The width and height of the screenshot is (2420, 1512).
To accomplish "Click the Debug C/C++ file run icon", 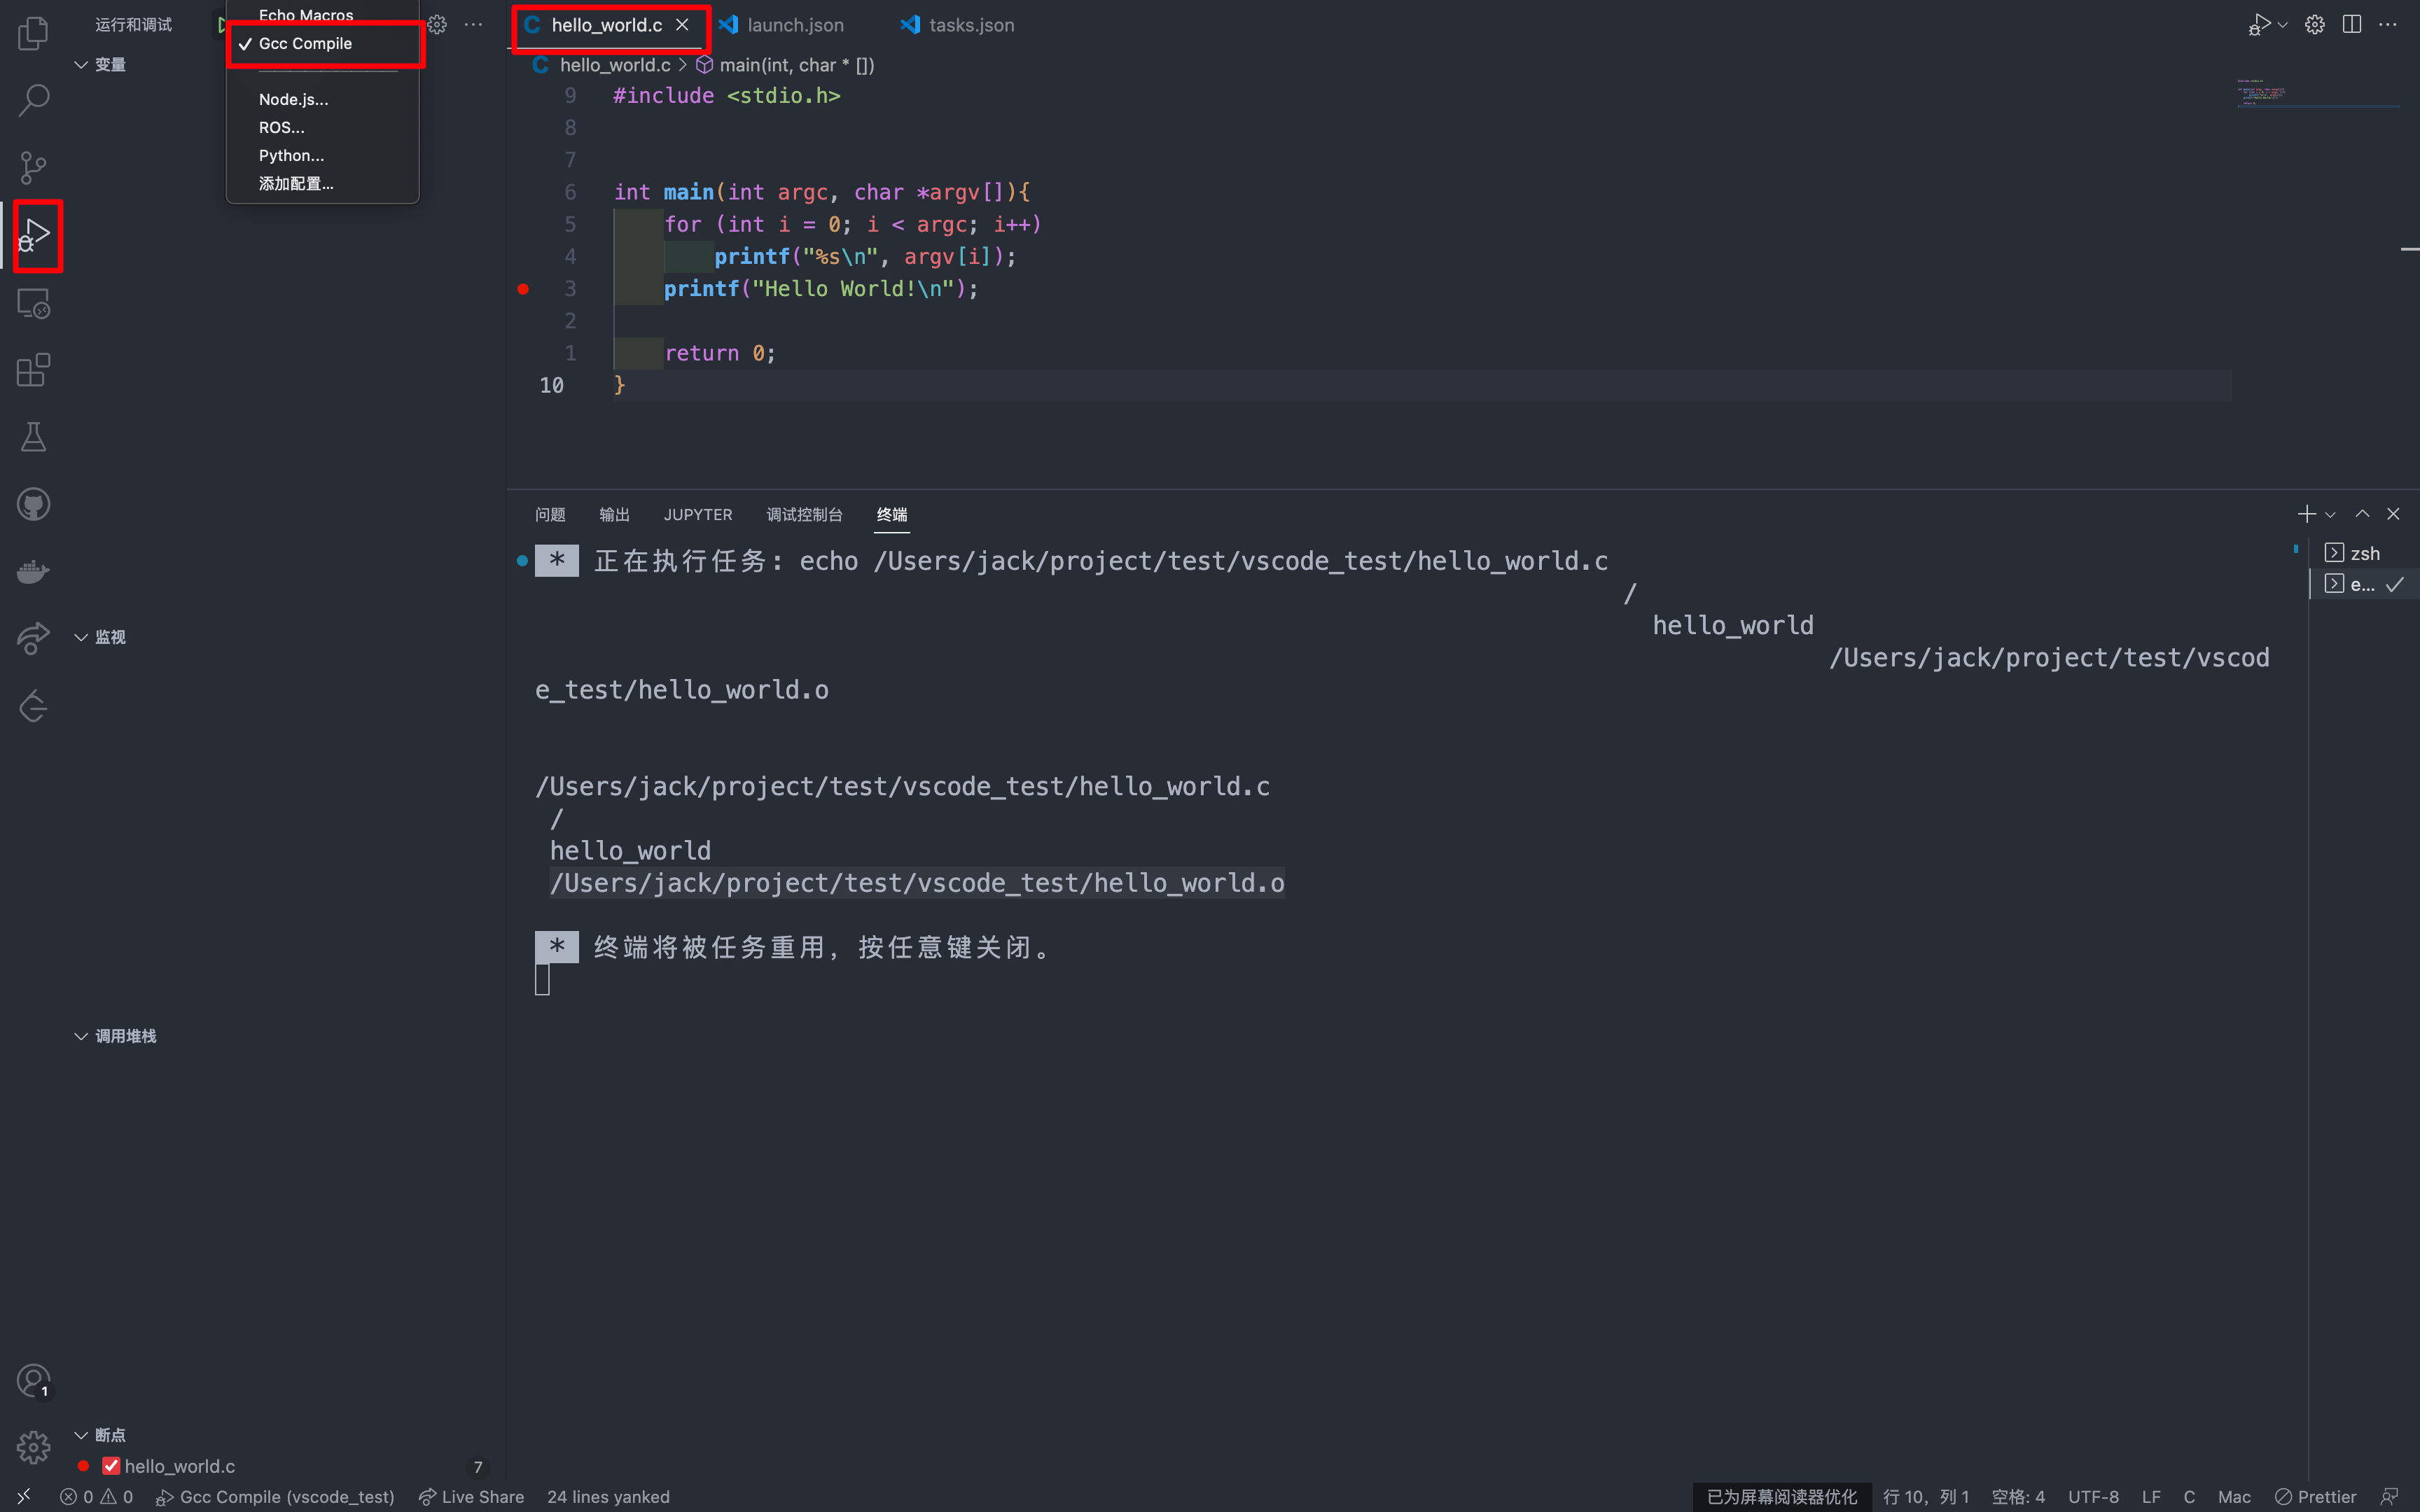I will click(2259, 24).
